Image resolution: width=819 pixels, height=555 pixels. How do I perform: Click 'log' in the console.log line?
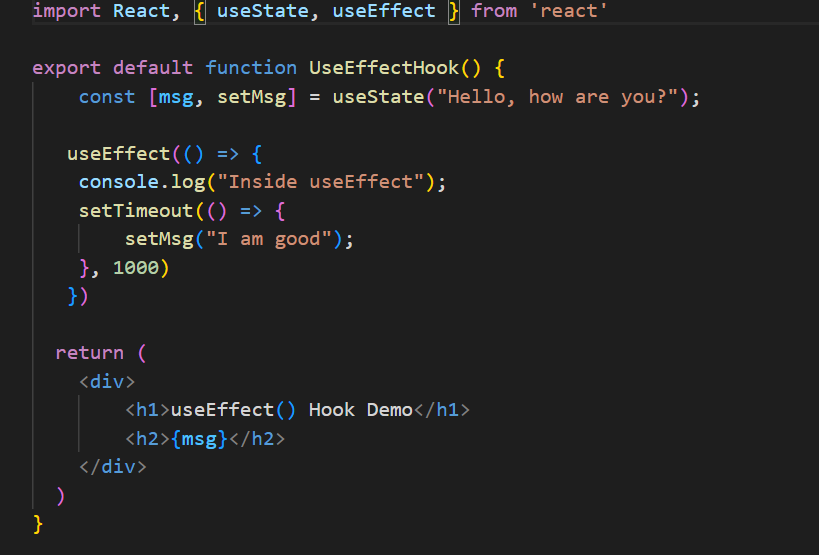coord(188,183)
